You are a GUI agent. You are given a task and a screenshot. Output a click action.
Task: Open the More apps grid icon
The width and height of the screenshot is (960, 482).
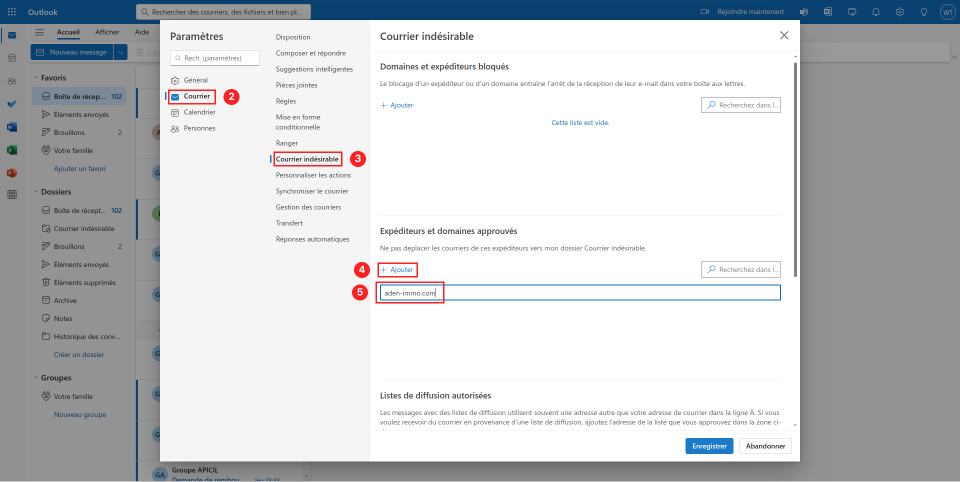pyautogui.click(x=12, y=194)
